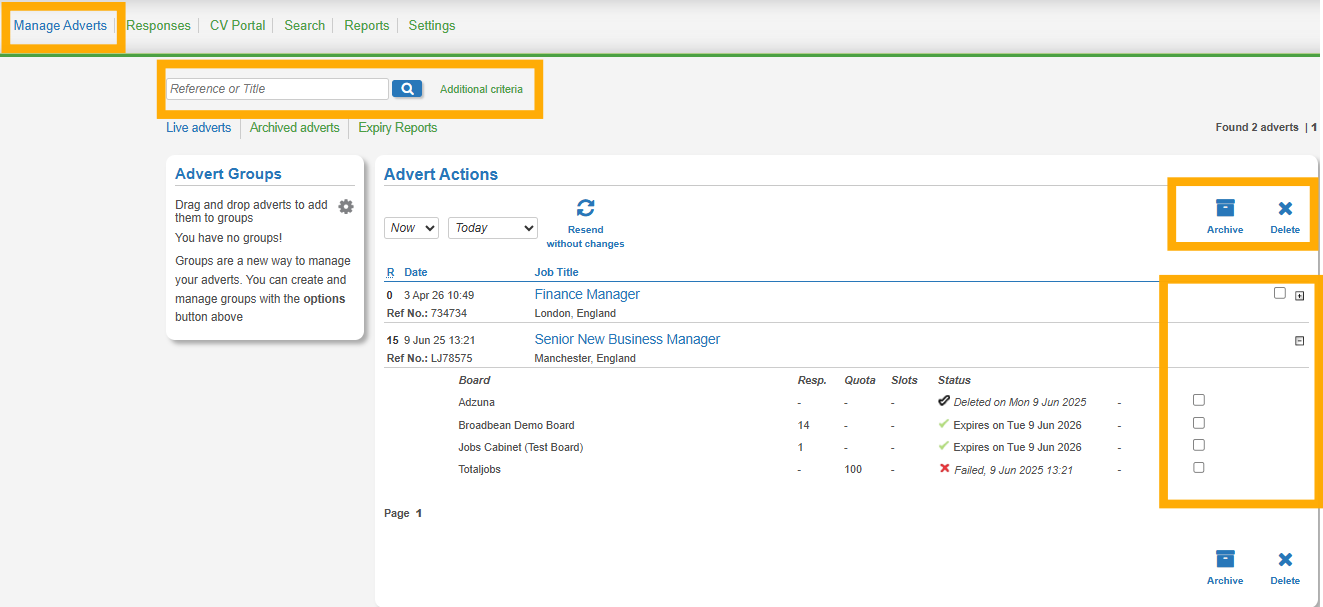Viewport: 1323px width, 607px height.
Task: Expand the Finance Manager advert row
Action: [x=1300, y=296]
